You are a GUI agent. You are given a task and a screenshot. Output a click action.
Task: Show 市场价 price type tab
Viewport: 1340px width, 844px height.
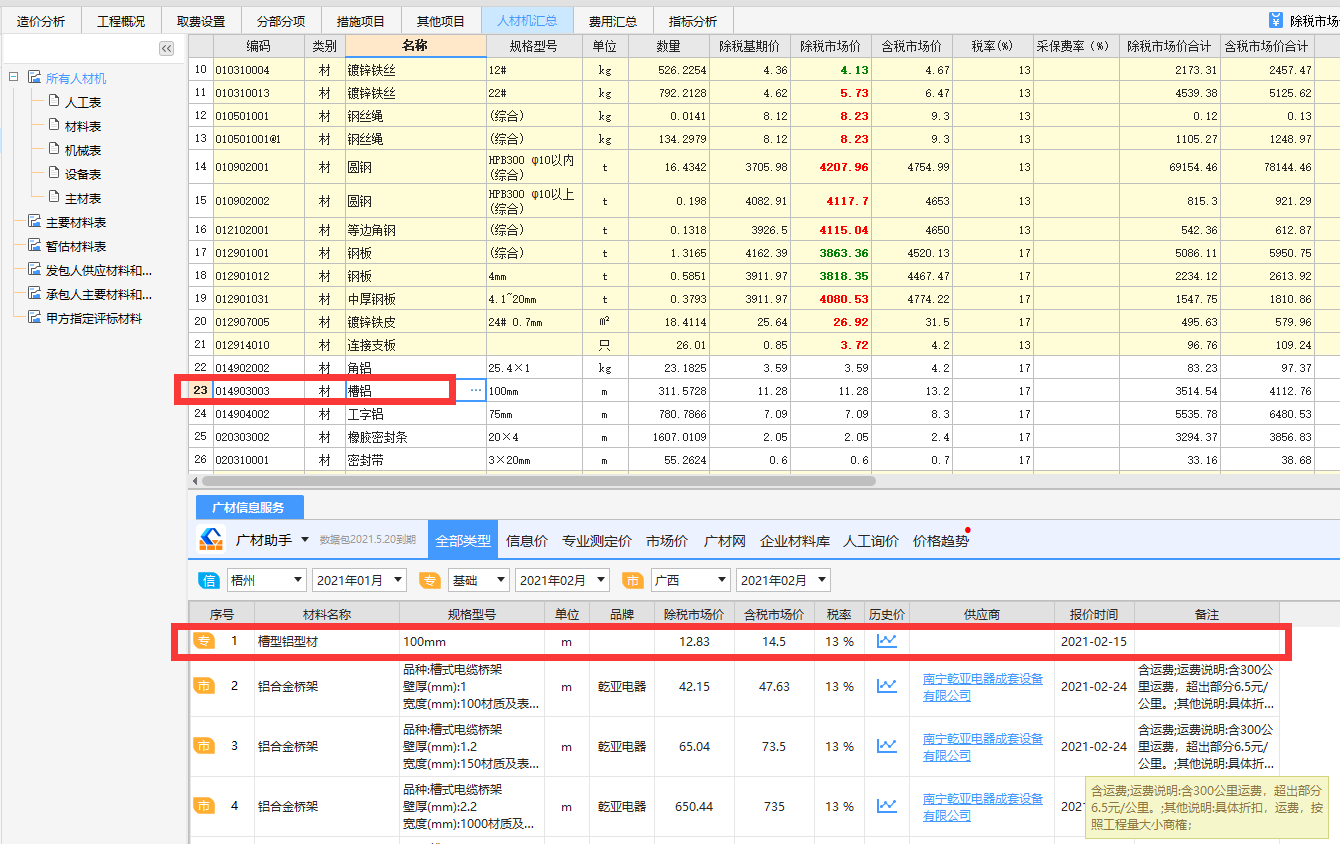(667, 540)
